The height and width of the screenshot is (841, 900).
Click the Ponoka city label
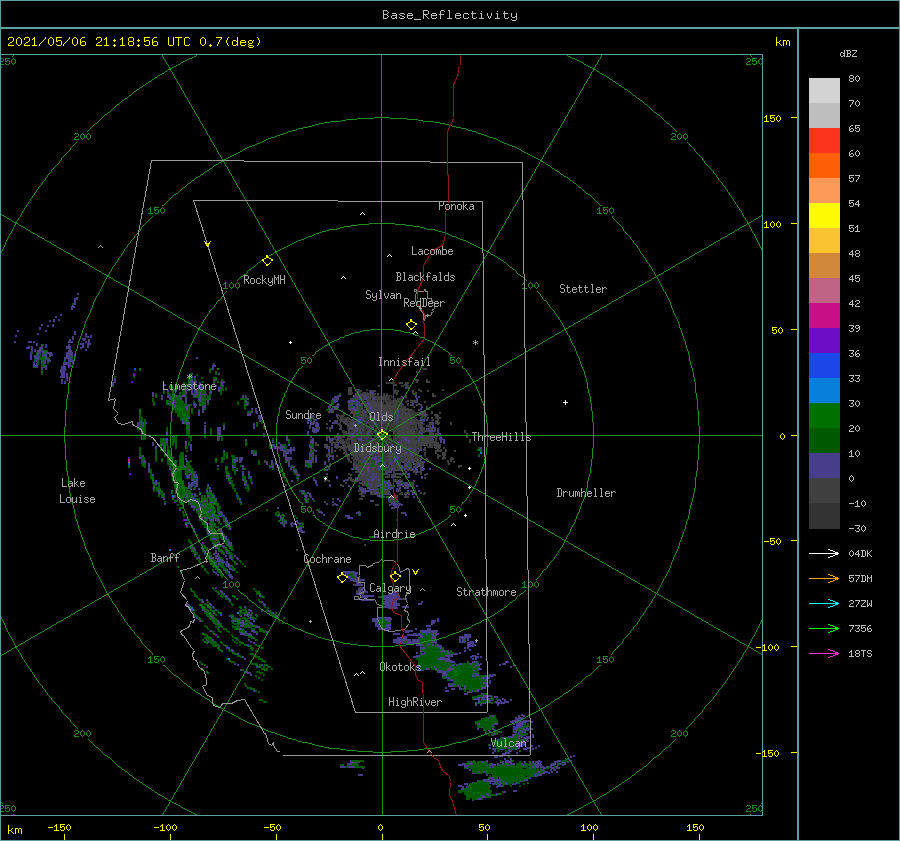click(456, 206)
